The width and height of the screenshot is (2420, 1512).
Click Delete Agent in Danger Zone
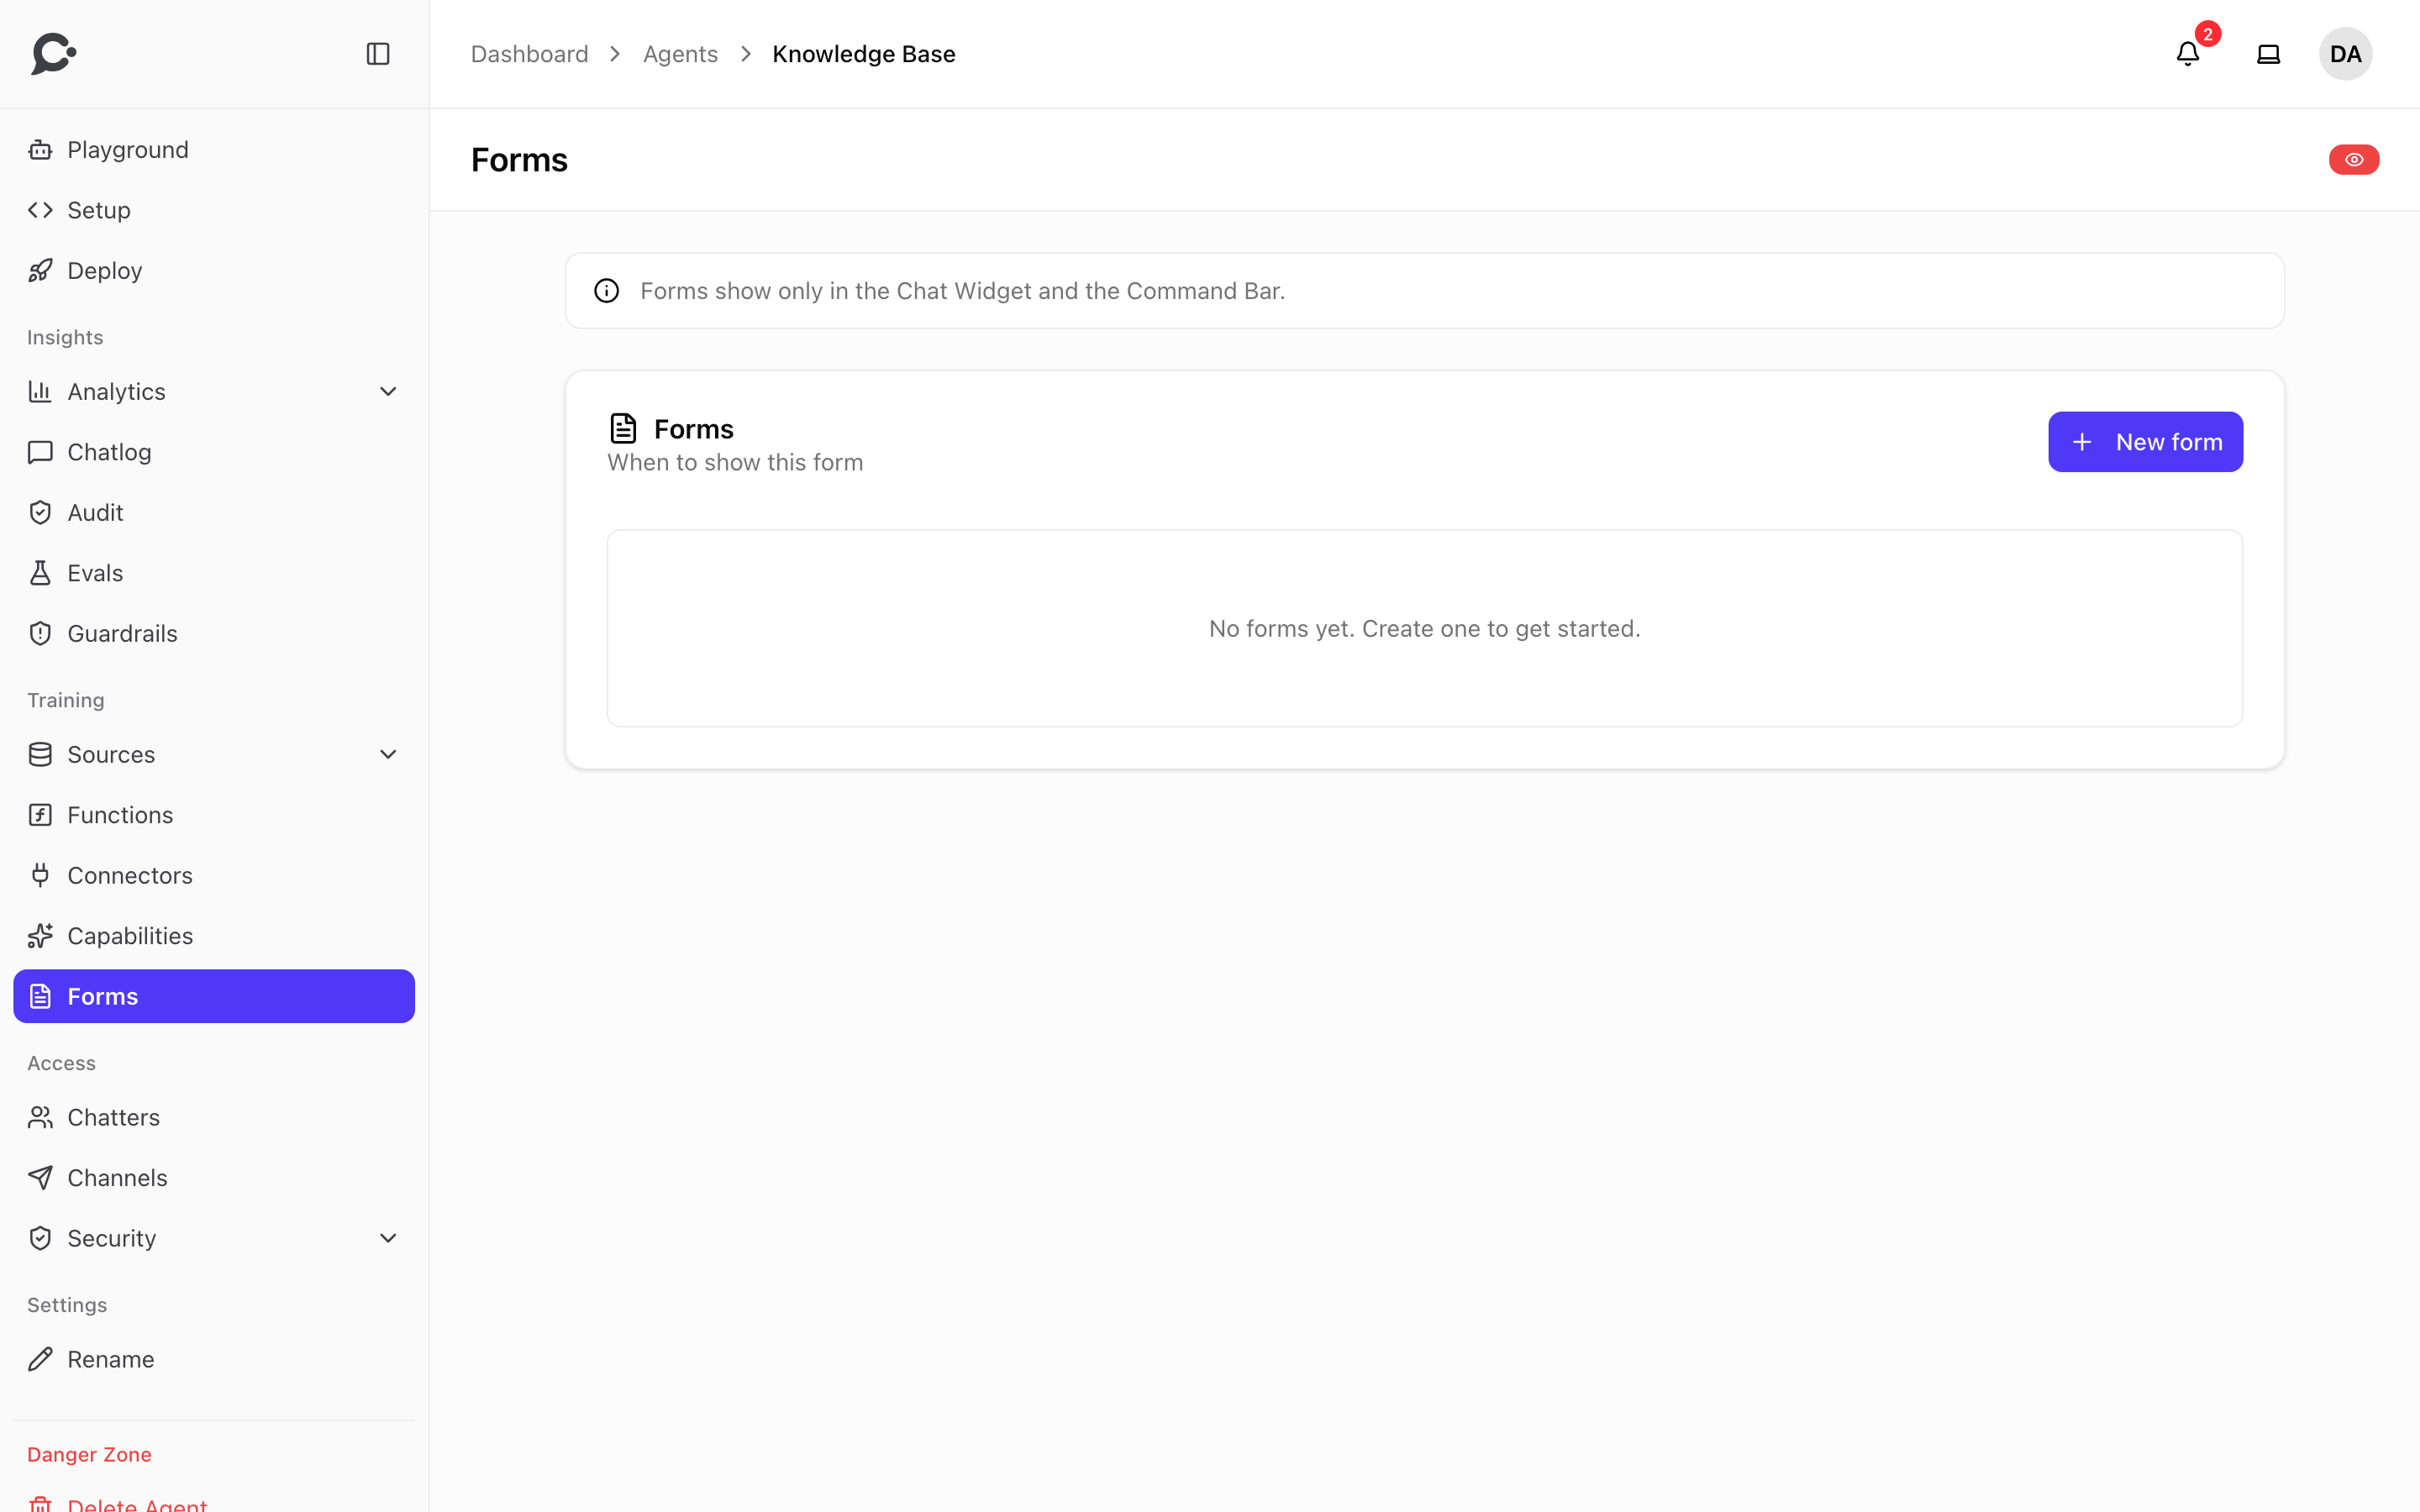coord(214,1503)
